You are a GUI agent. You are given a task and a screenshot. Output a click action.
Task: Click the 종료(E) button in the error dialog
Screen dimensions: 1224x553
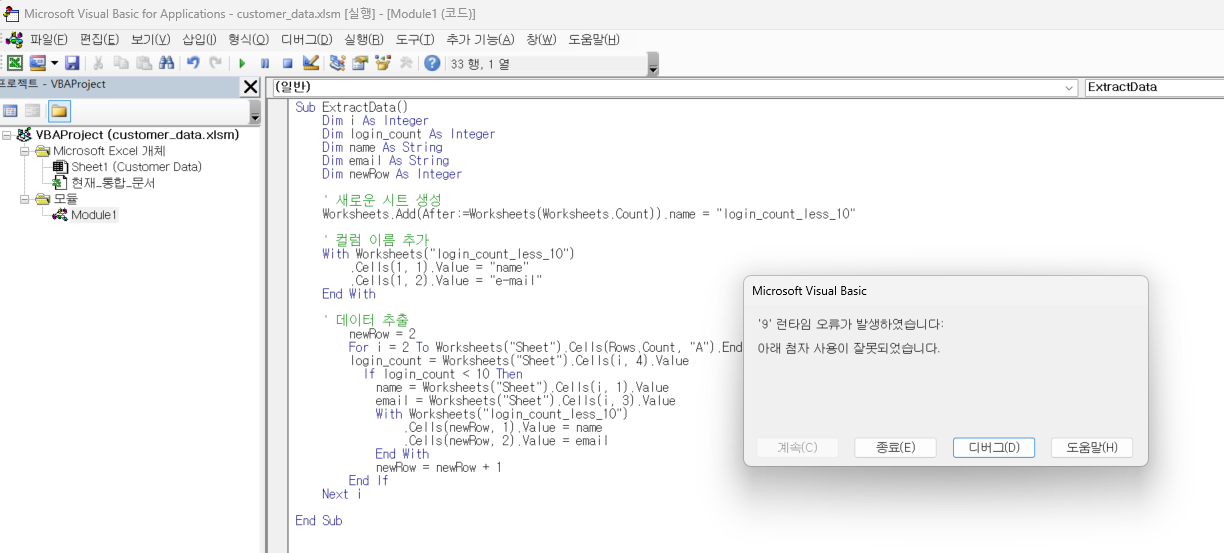(x=895, y=447)
